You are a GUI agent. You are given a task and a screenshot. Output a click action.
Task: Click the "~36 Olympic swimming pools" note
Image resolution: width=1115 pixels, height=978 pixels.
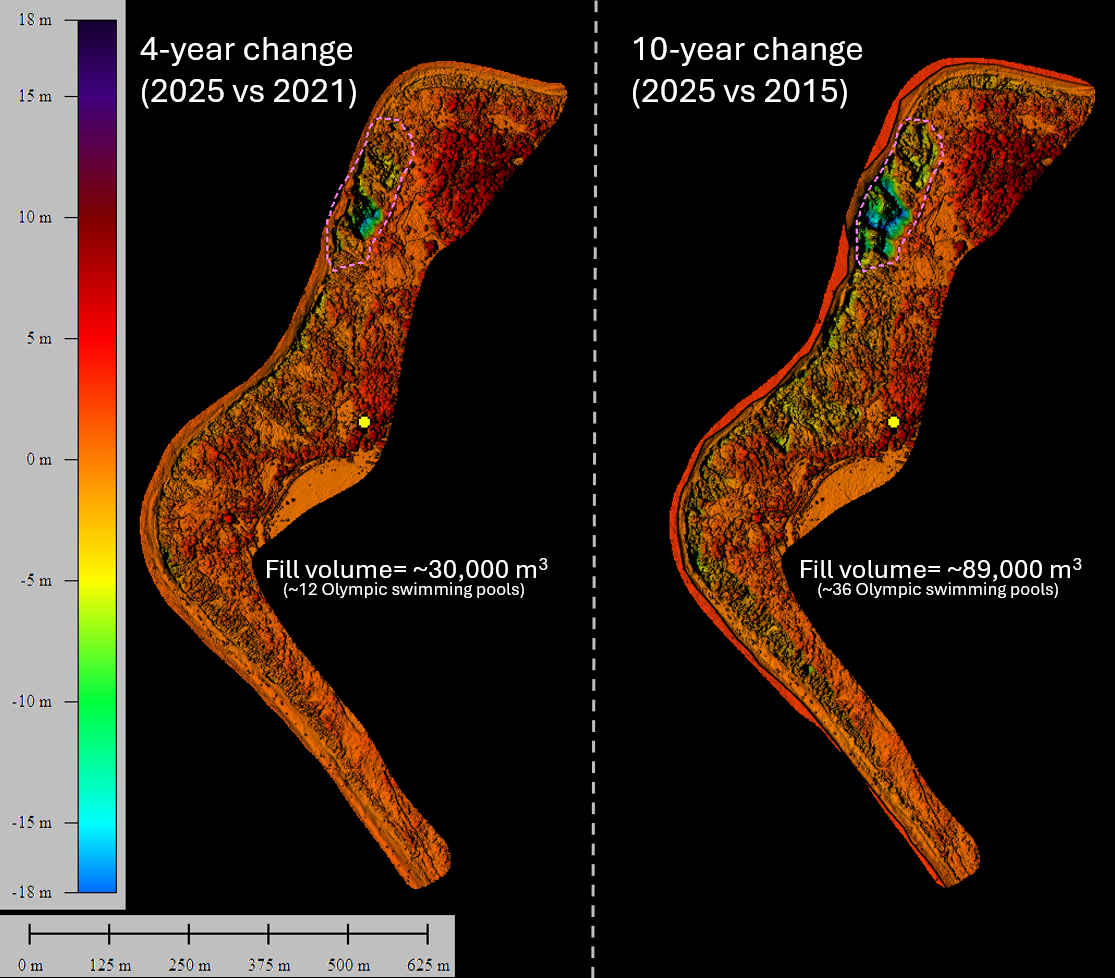(x=938, y=590)
